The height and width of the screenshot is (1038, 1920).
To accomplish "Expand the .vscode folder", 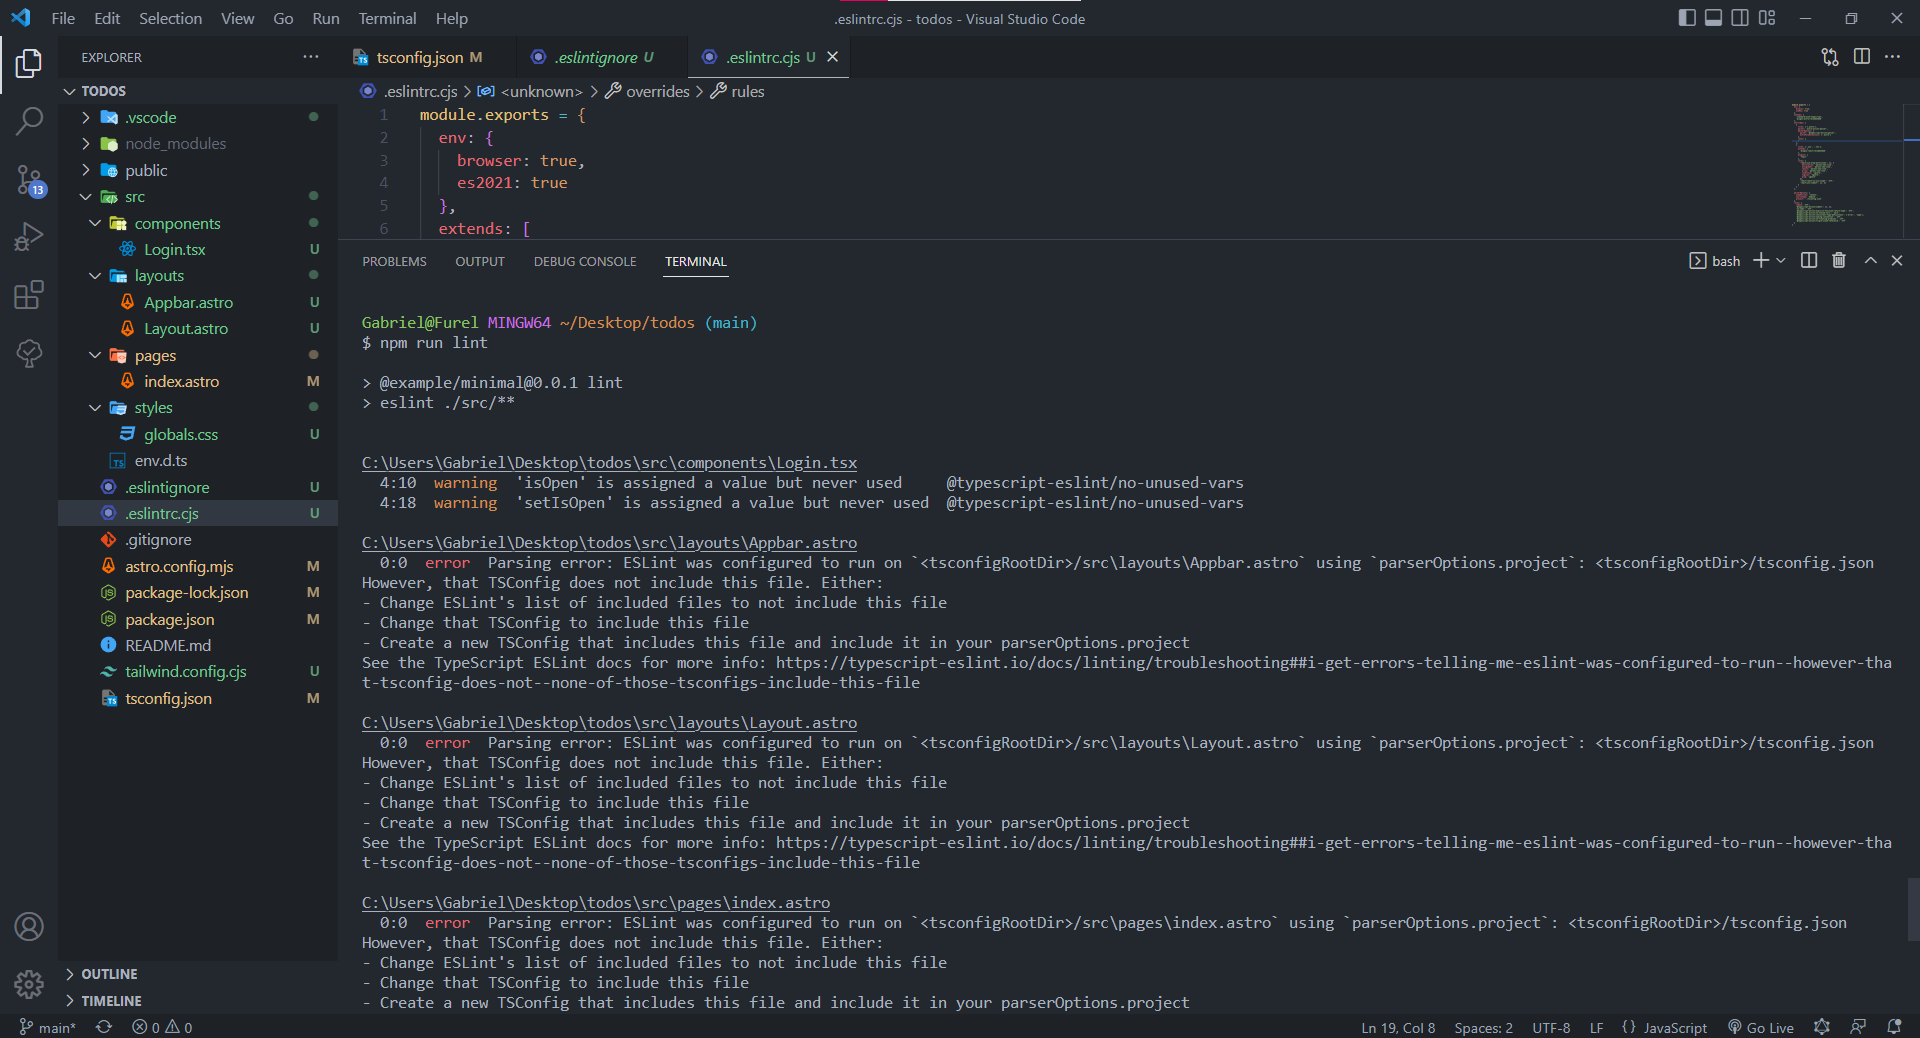I will click(x=198, y=117).
